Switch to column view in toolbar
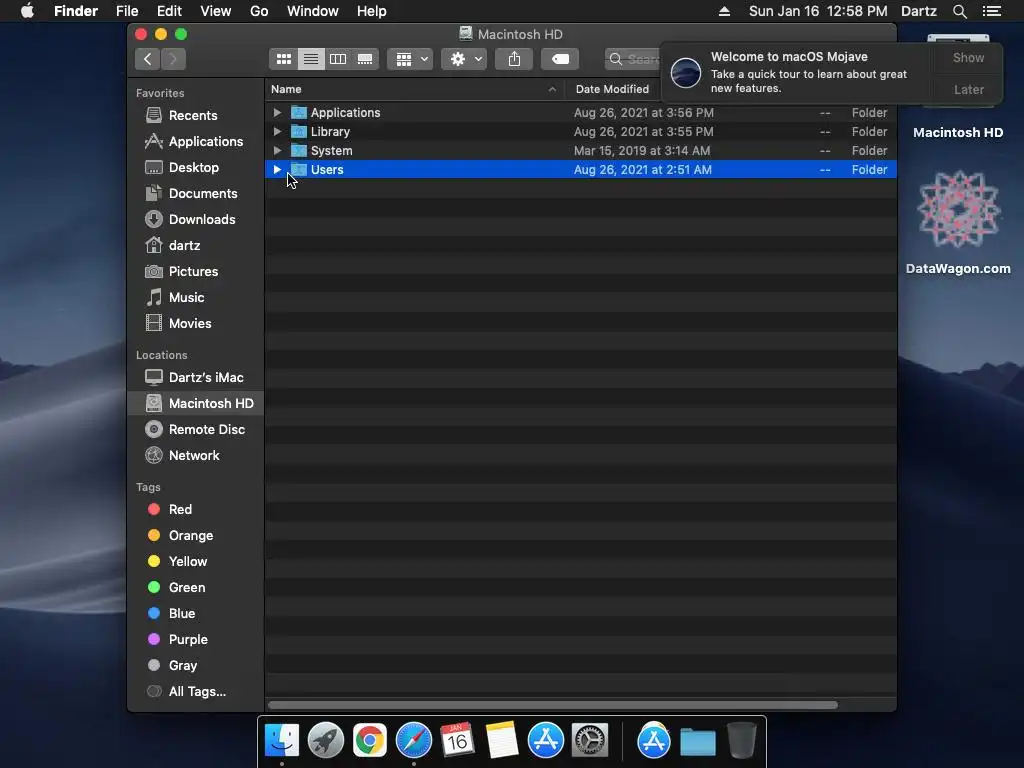1024x768 pixels. coord(338,59)
